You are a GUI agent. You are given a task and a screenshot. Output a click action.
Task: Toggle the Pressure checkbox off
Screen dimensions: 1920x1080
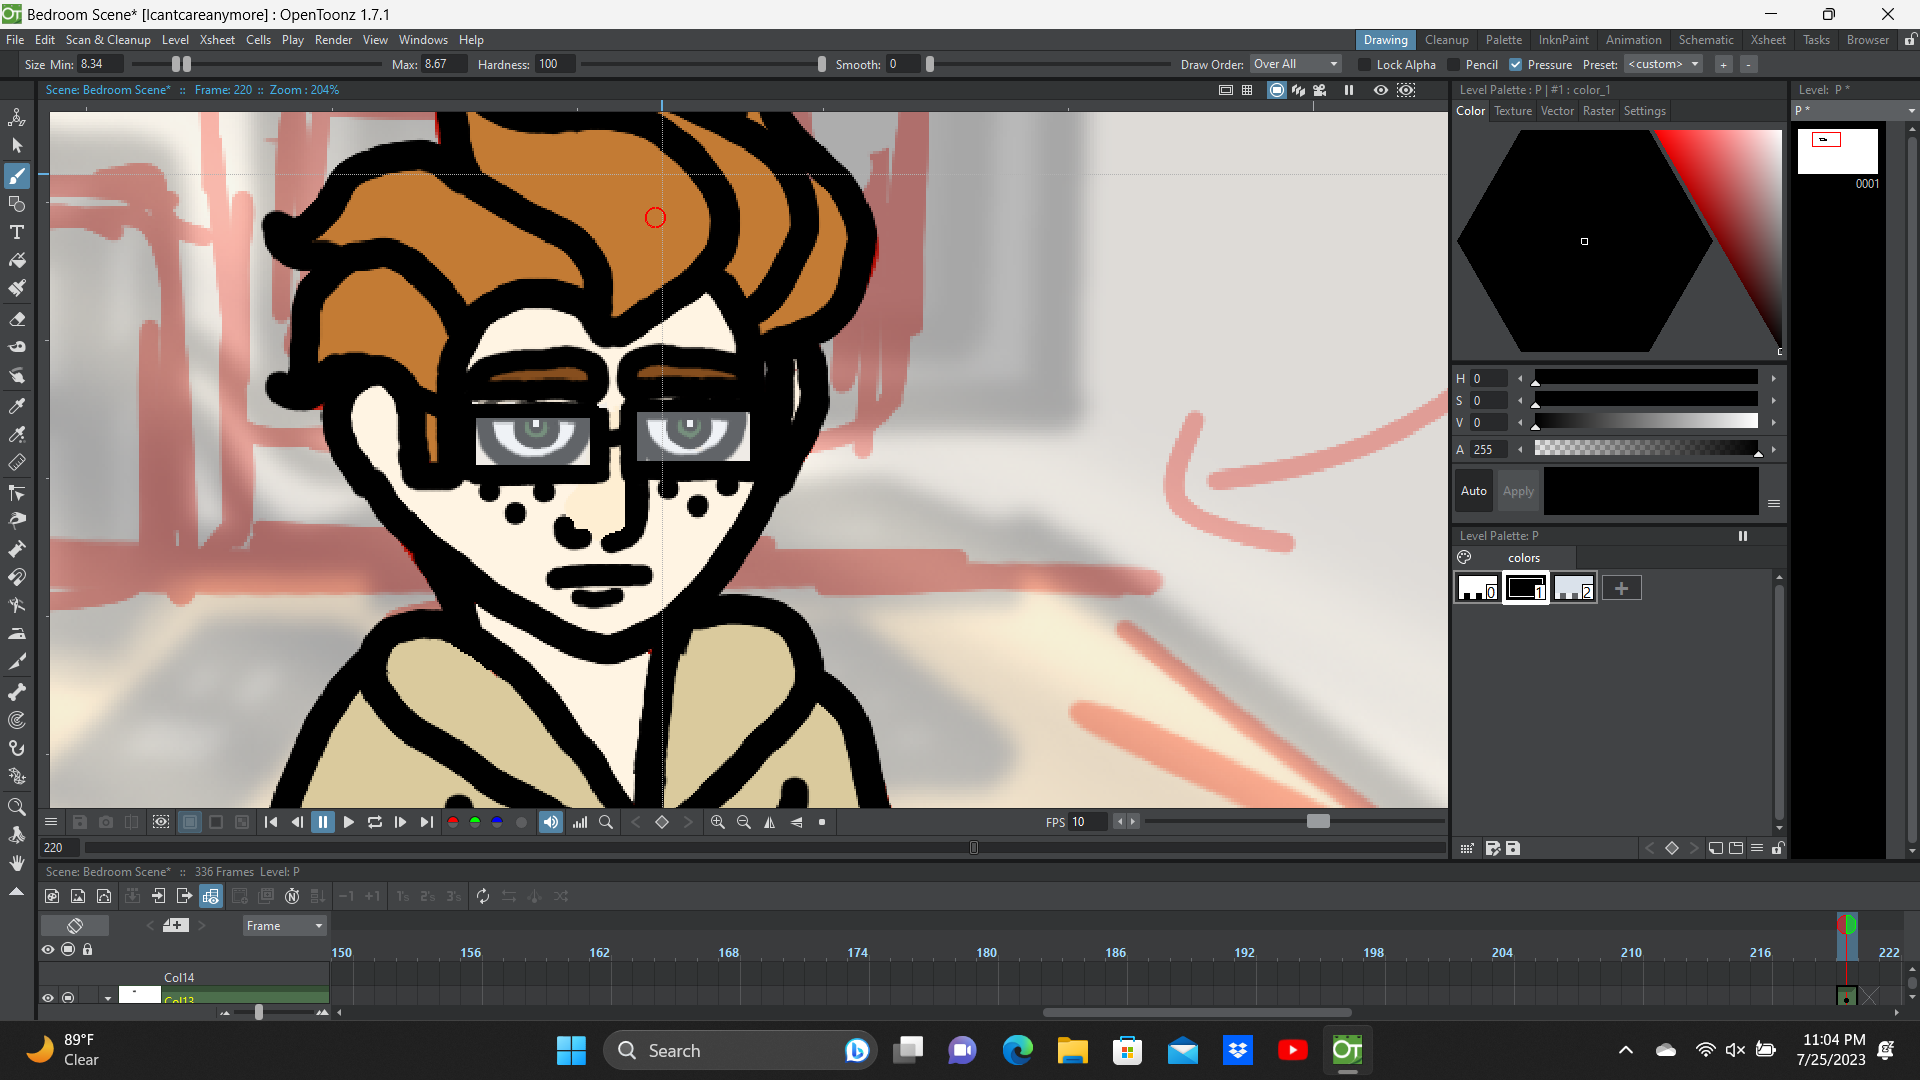coord(1517,64)
